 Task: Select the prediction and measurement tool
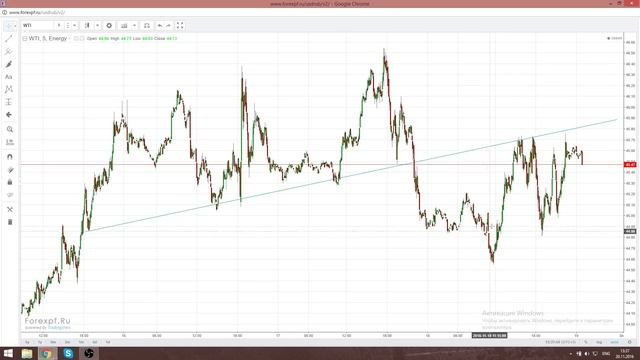pos(9,102)
